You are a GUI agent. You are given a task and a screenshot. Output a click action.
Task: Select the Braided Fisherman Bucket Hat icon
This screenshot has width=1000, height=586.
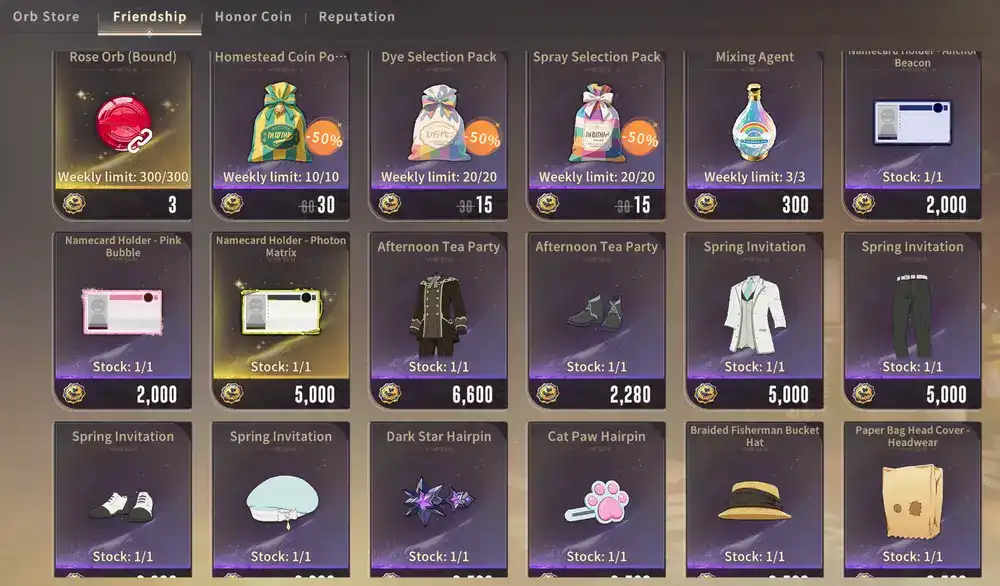pyautogui.click(x=754, y=501)
